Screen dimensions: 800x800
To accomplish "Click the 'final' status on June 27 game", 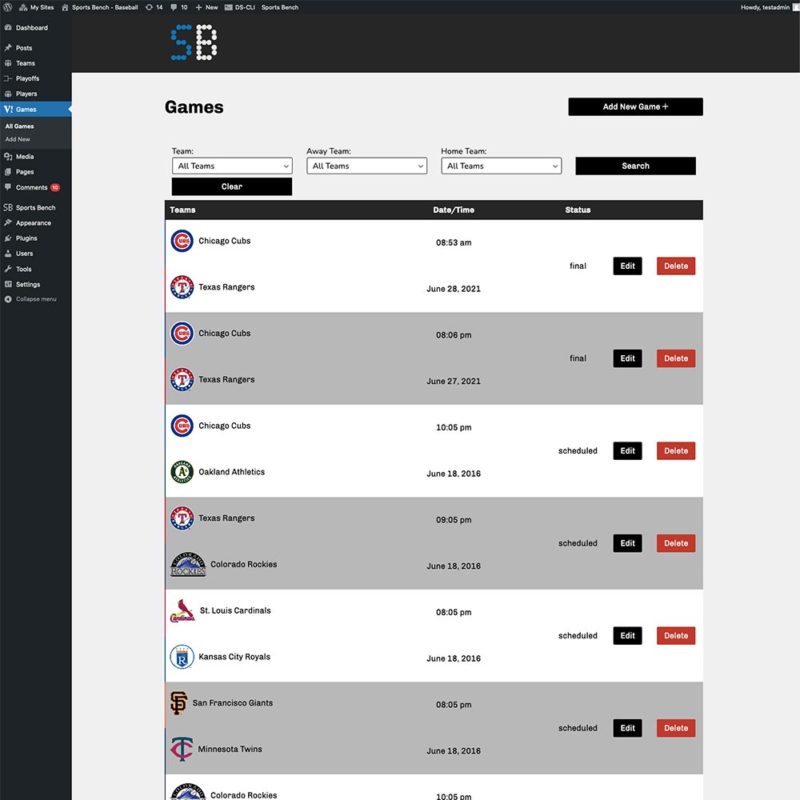I will point(578,358).
